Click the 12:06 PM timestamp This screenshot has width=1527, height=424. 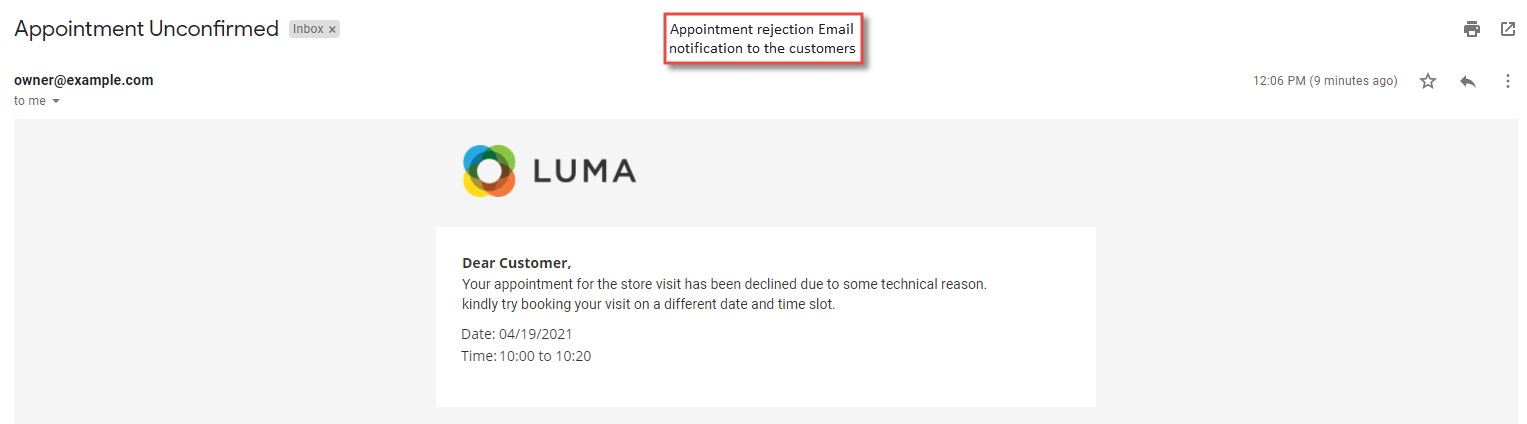(x=1325, y=81)
